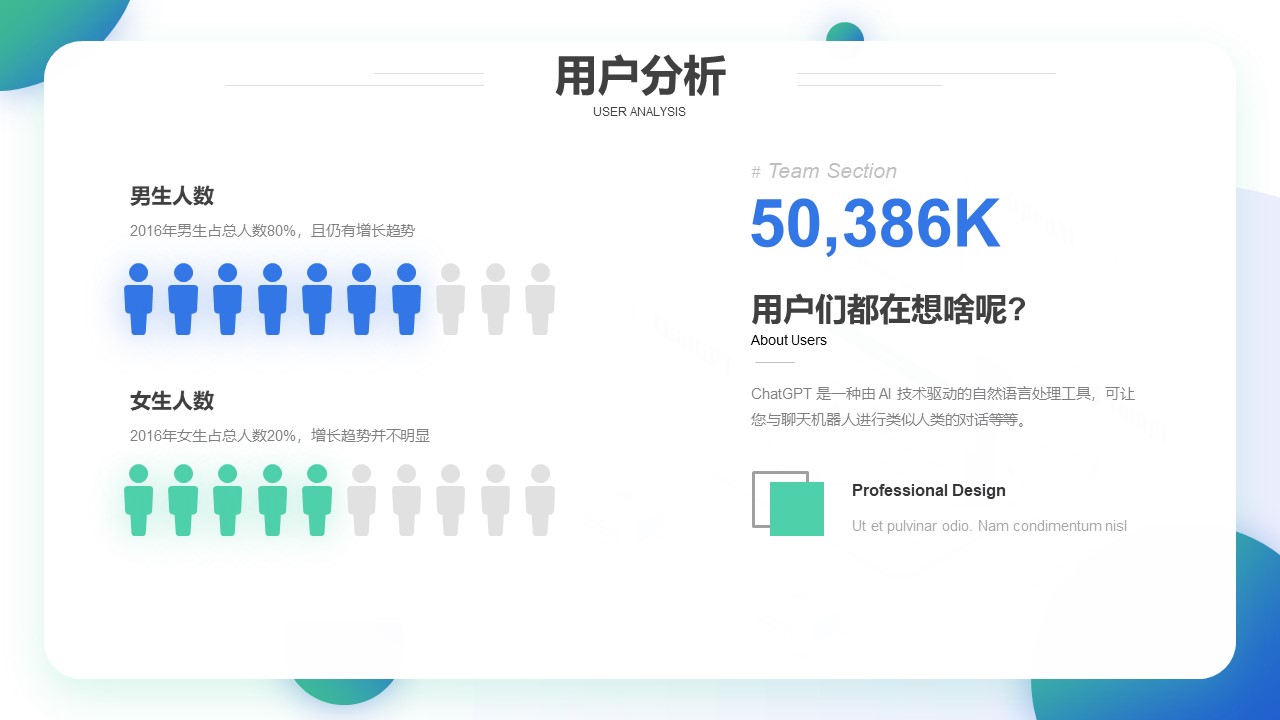Click the ChatGPT description paragraph

point(943,407)
